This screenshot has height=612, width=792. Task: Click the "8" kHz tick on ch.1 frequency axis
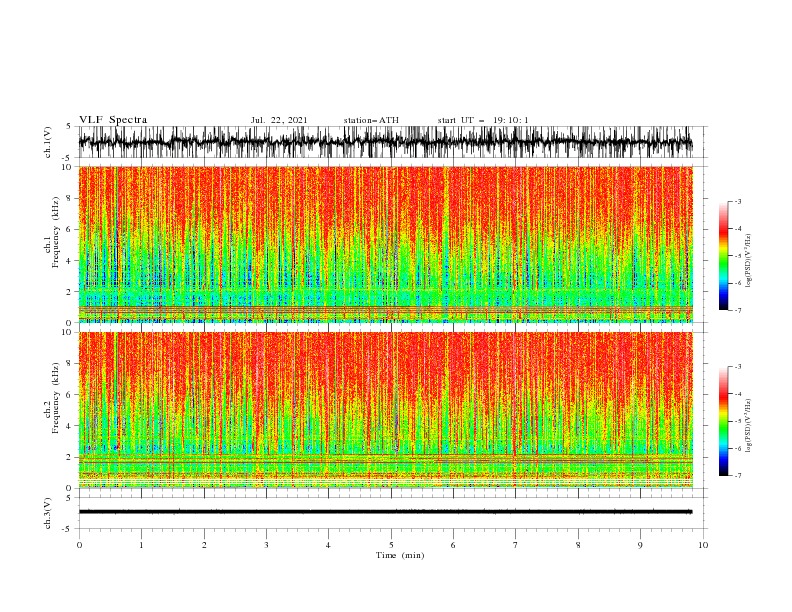pyautogui.click(x=70, y=198)
